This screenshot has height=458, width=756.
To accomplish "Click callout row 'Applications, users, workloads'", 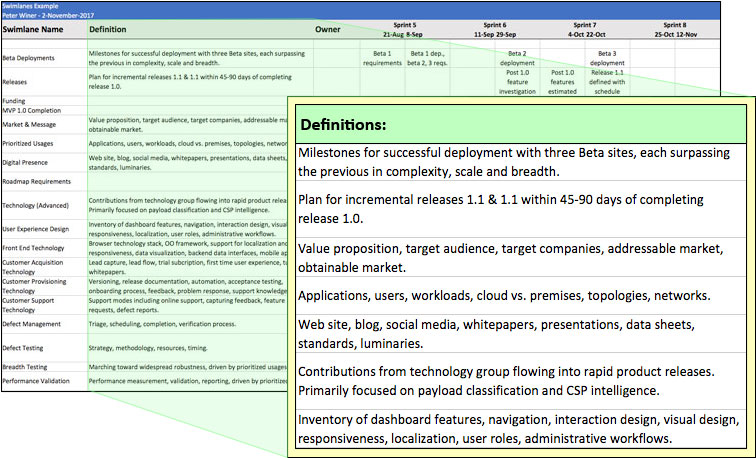I will [x=521, y=296].
